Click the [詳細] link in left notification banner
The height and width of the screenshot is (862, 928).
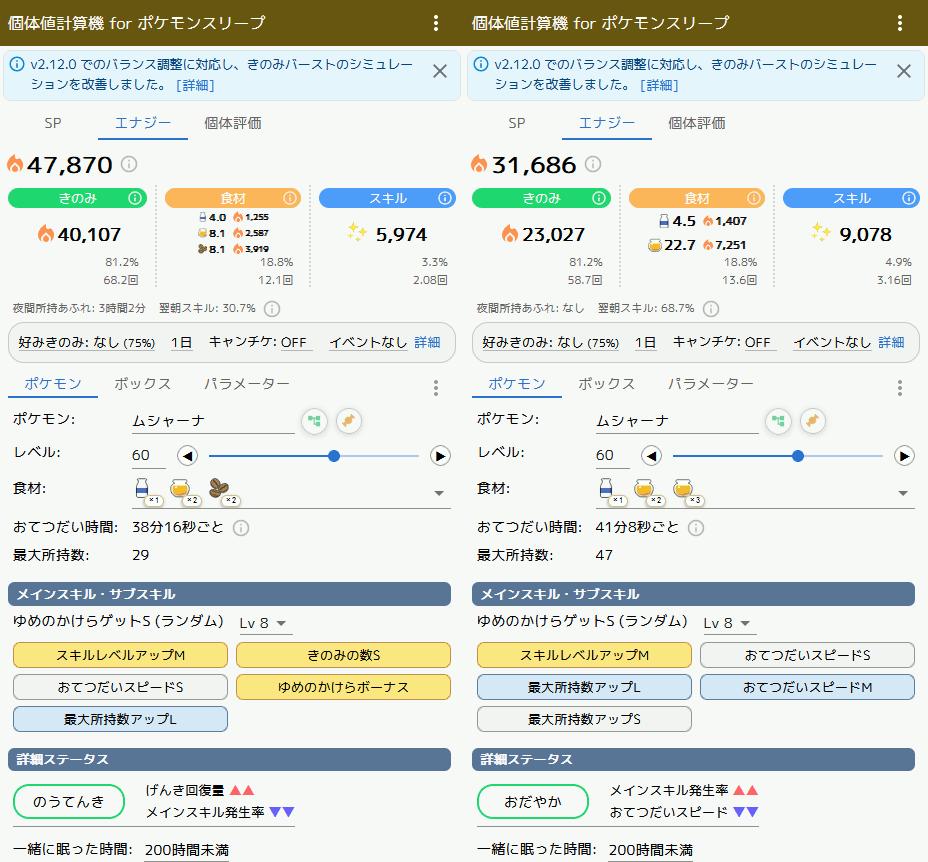click(x=195, y=85)
